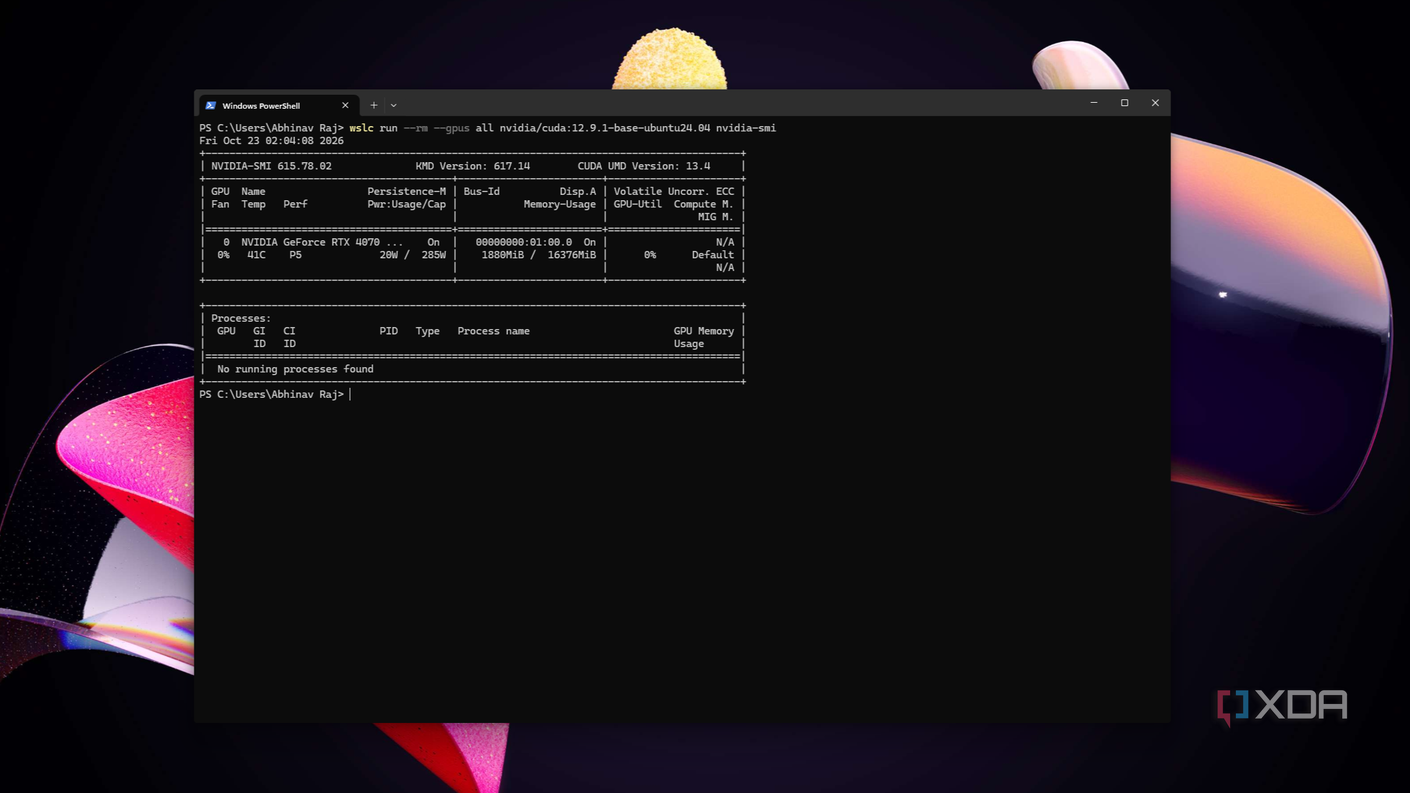Click "CUDA UMD Version: 13.4" text
Viewport: 1410px width, 793px height.
point(644,166)
